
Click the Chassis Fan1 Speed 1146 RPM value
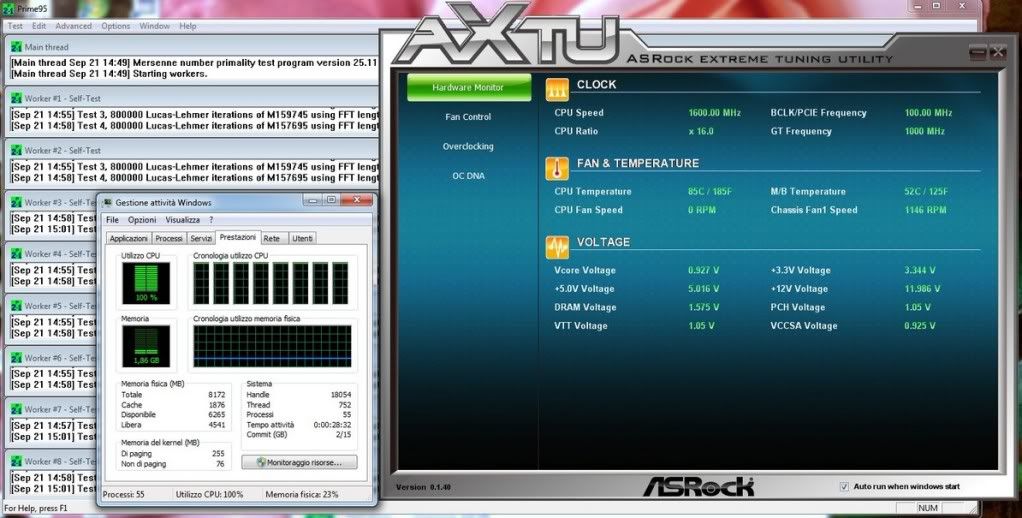coord(926,210)
